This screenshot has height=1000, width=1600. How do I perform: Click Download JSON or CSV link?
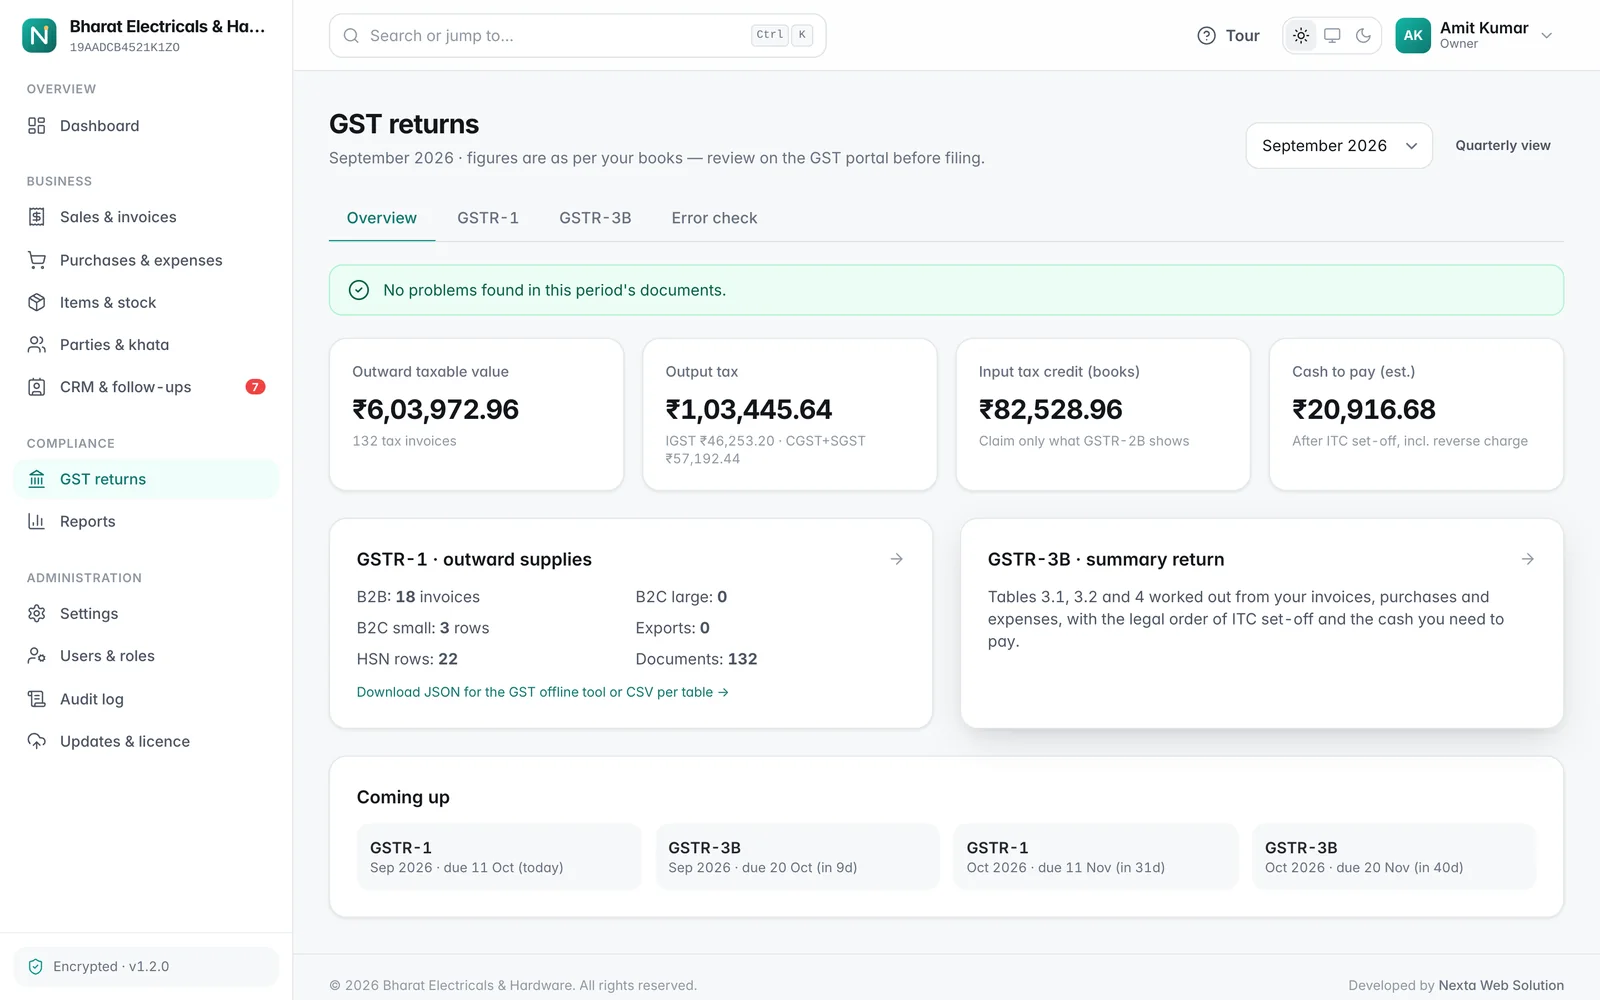542,692
